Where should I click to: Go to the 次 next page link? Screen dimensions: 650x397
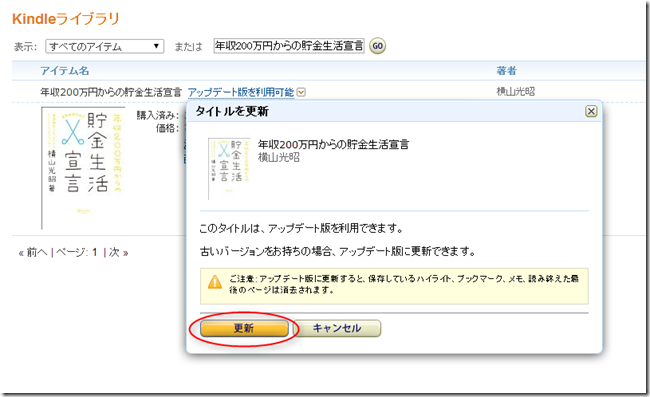(x=119, y=252)
